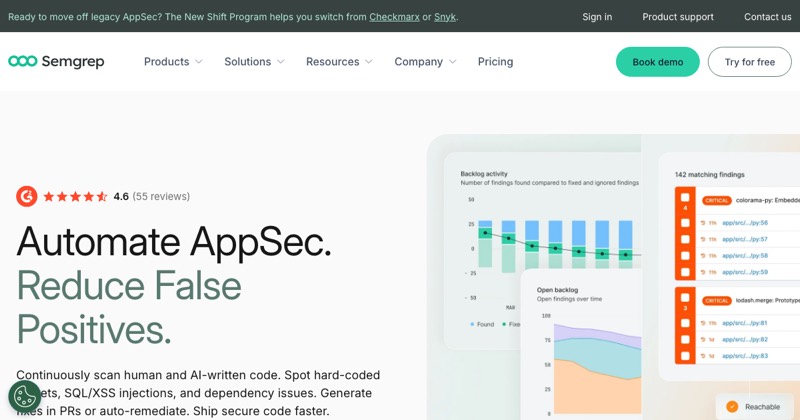Image resolution: width=800 pixels, height=420 pixels.
Task: Click the CRITICAL badge beside colorama-py
Action: click(x=717, y=201)
